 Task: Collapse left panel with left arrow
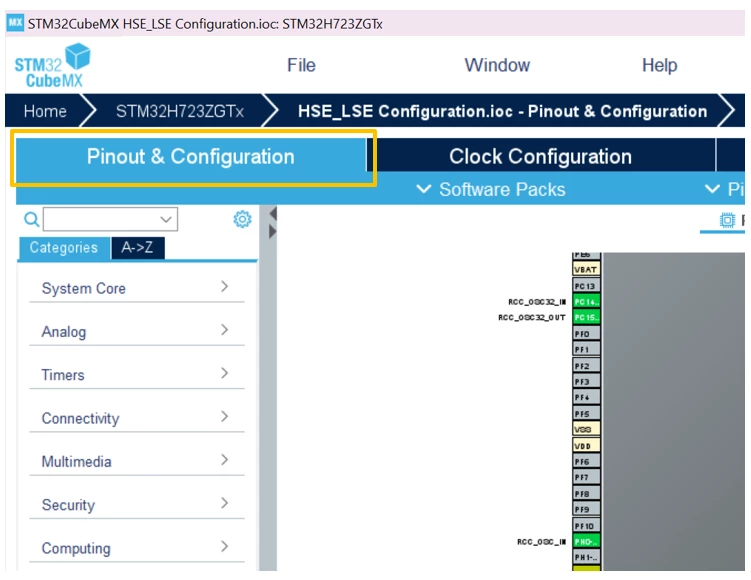click(x=273, y=214)
